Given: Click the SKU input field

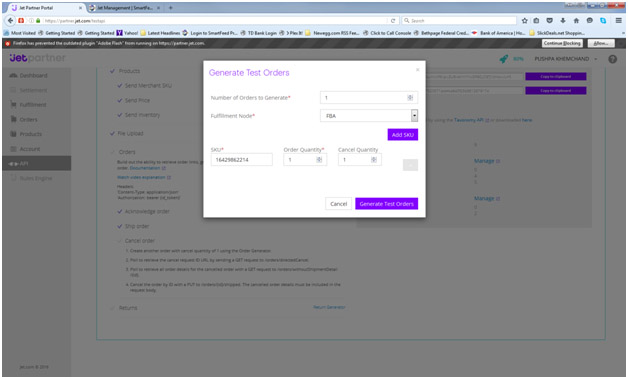Looking at the screenshot, I should pyautogui.click(x=242, y=159).
